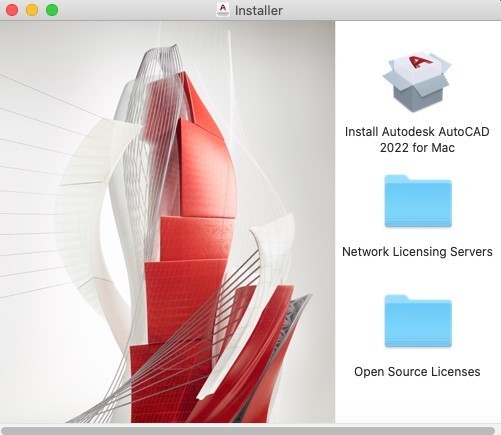The width and height of the screenshot is (501, 435).
Task: Minimize the Installer window with yellow button
Action: pyautogui.click(x=32, y=10)
